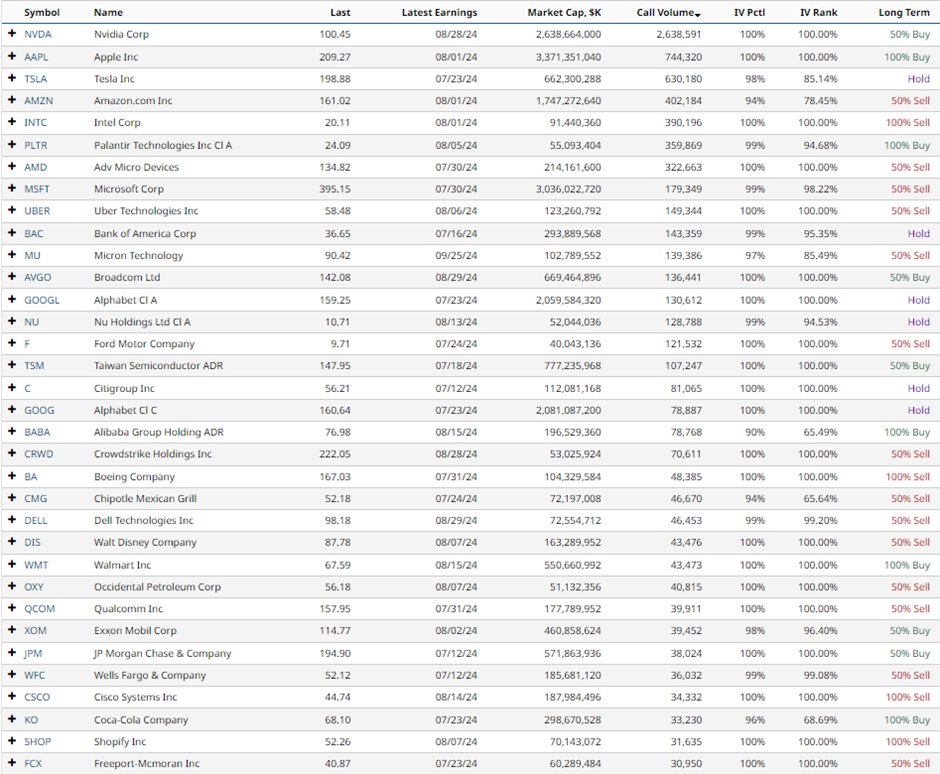
Task: Open the INTC symbol link
Action: pyautogui.click(x=35, y=122)
